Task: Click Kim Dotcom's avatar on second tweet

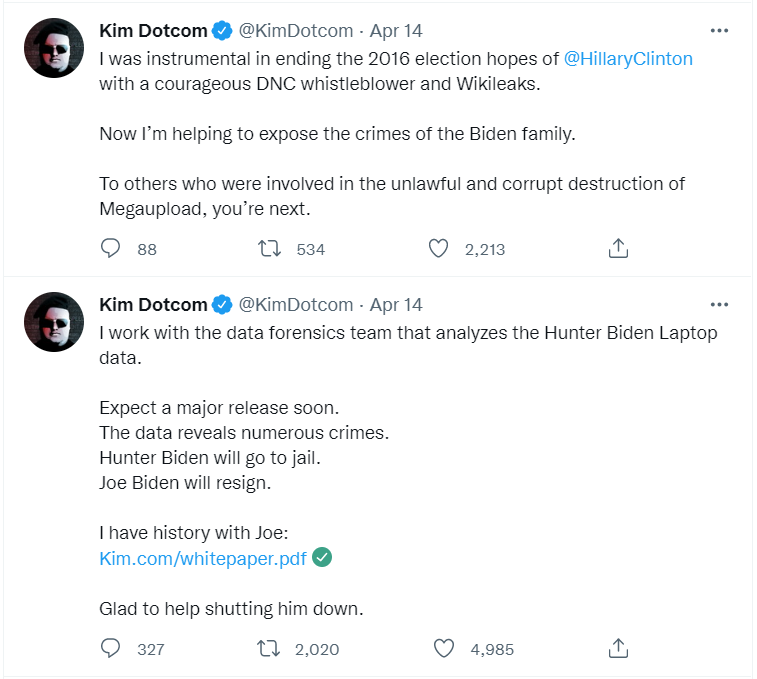Action: tap(52, 322)
